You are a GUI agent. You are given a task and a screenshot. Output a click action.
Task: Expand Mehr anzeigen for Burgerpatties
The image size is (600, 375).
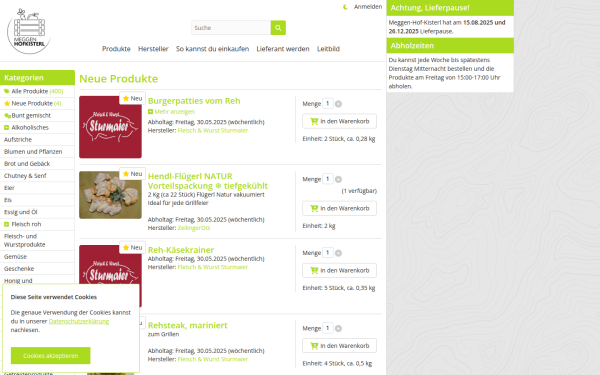[171, 112]
